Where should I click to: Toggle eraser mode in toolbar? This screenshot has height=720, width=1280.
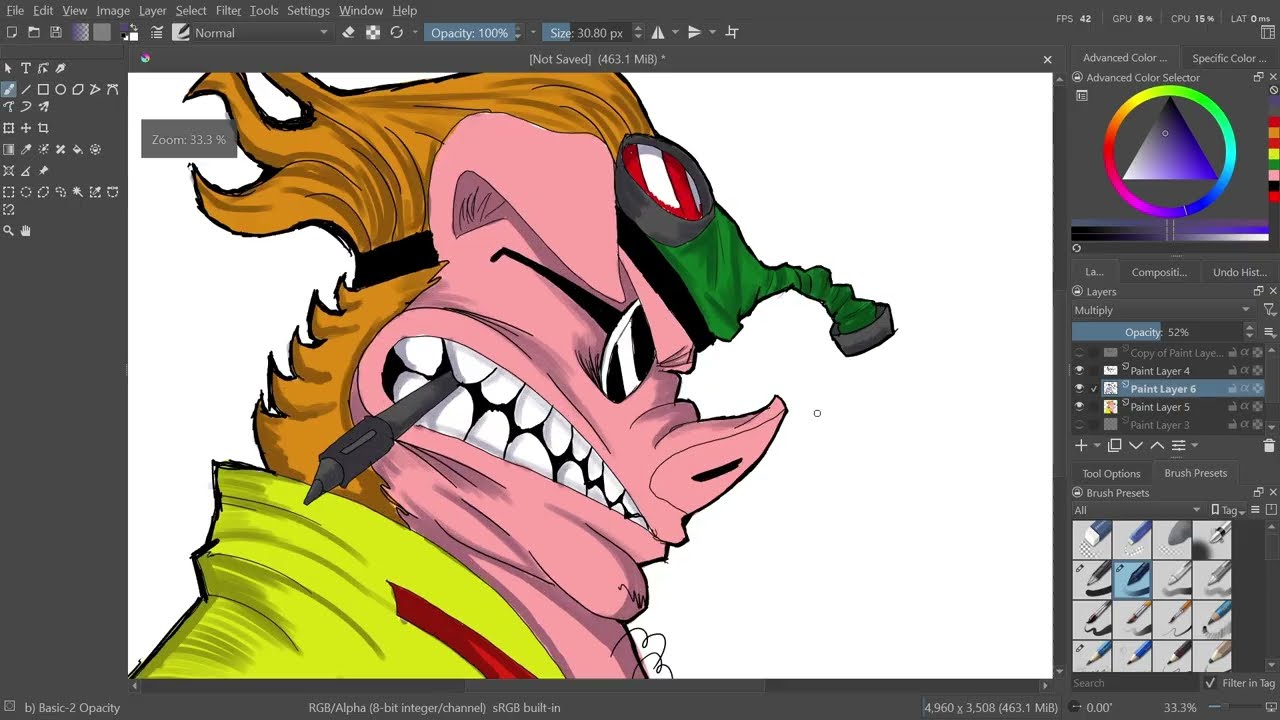tap(348, 33)
